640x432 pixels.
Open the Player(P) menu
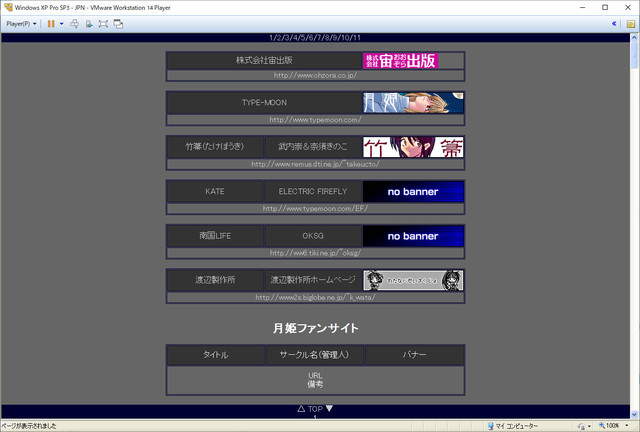21,24
